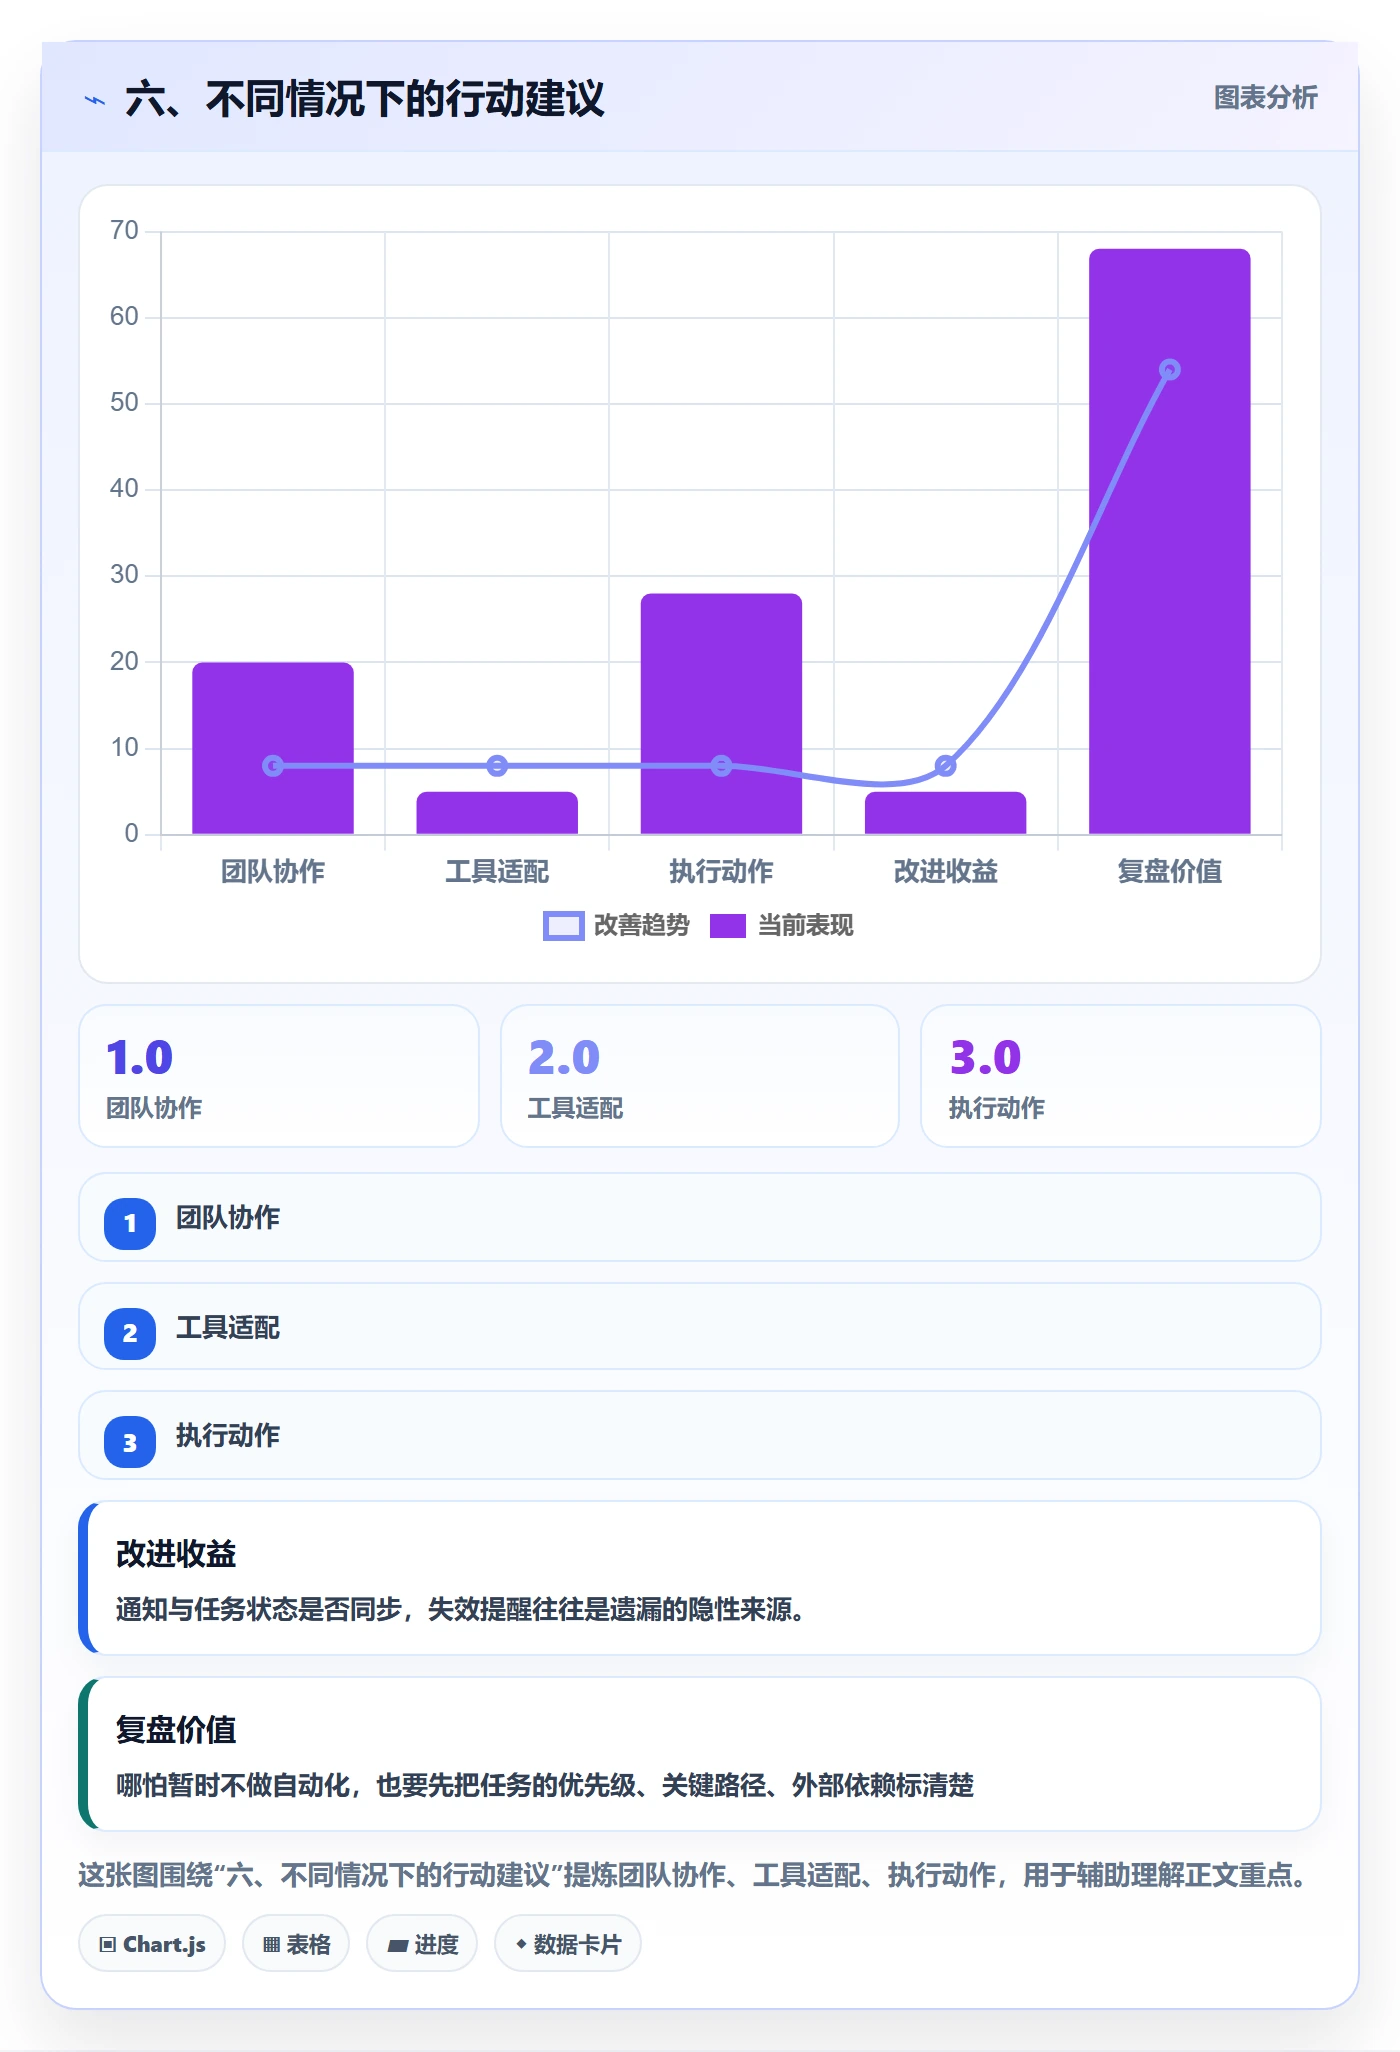The image size is (1400, 2052).
Task: Open the 2.0 工具适配 stat card
Action: [700, 1076]
